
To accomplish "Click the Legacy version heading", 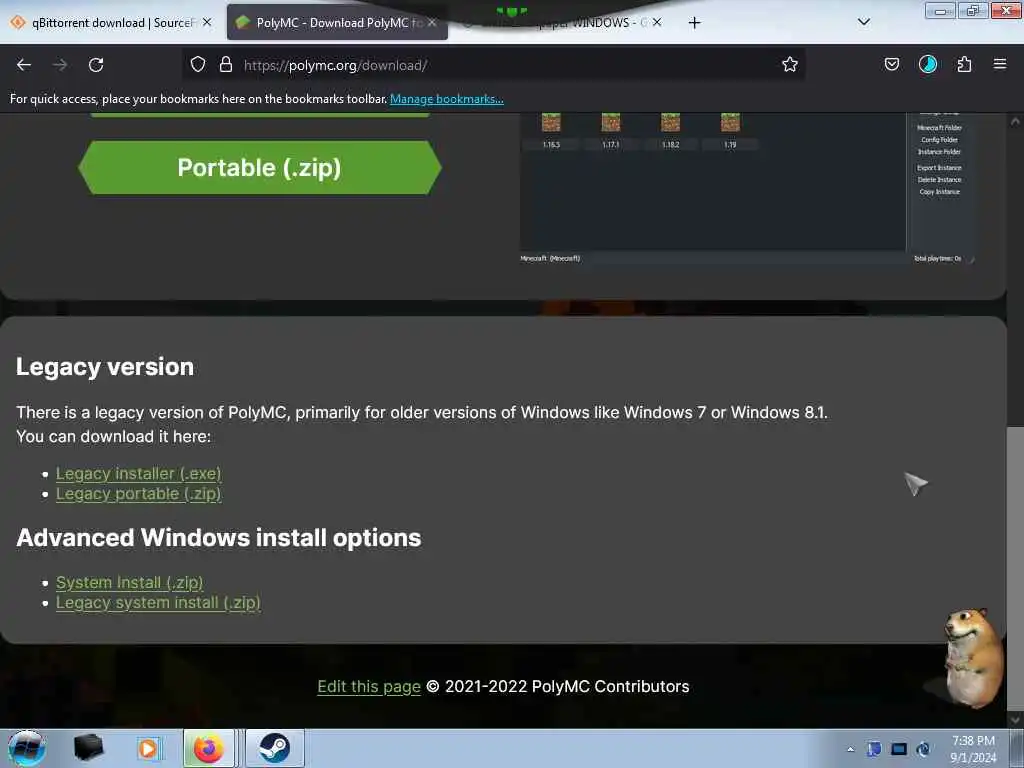I will tap(105, 367).
